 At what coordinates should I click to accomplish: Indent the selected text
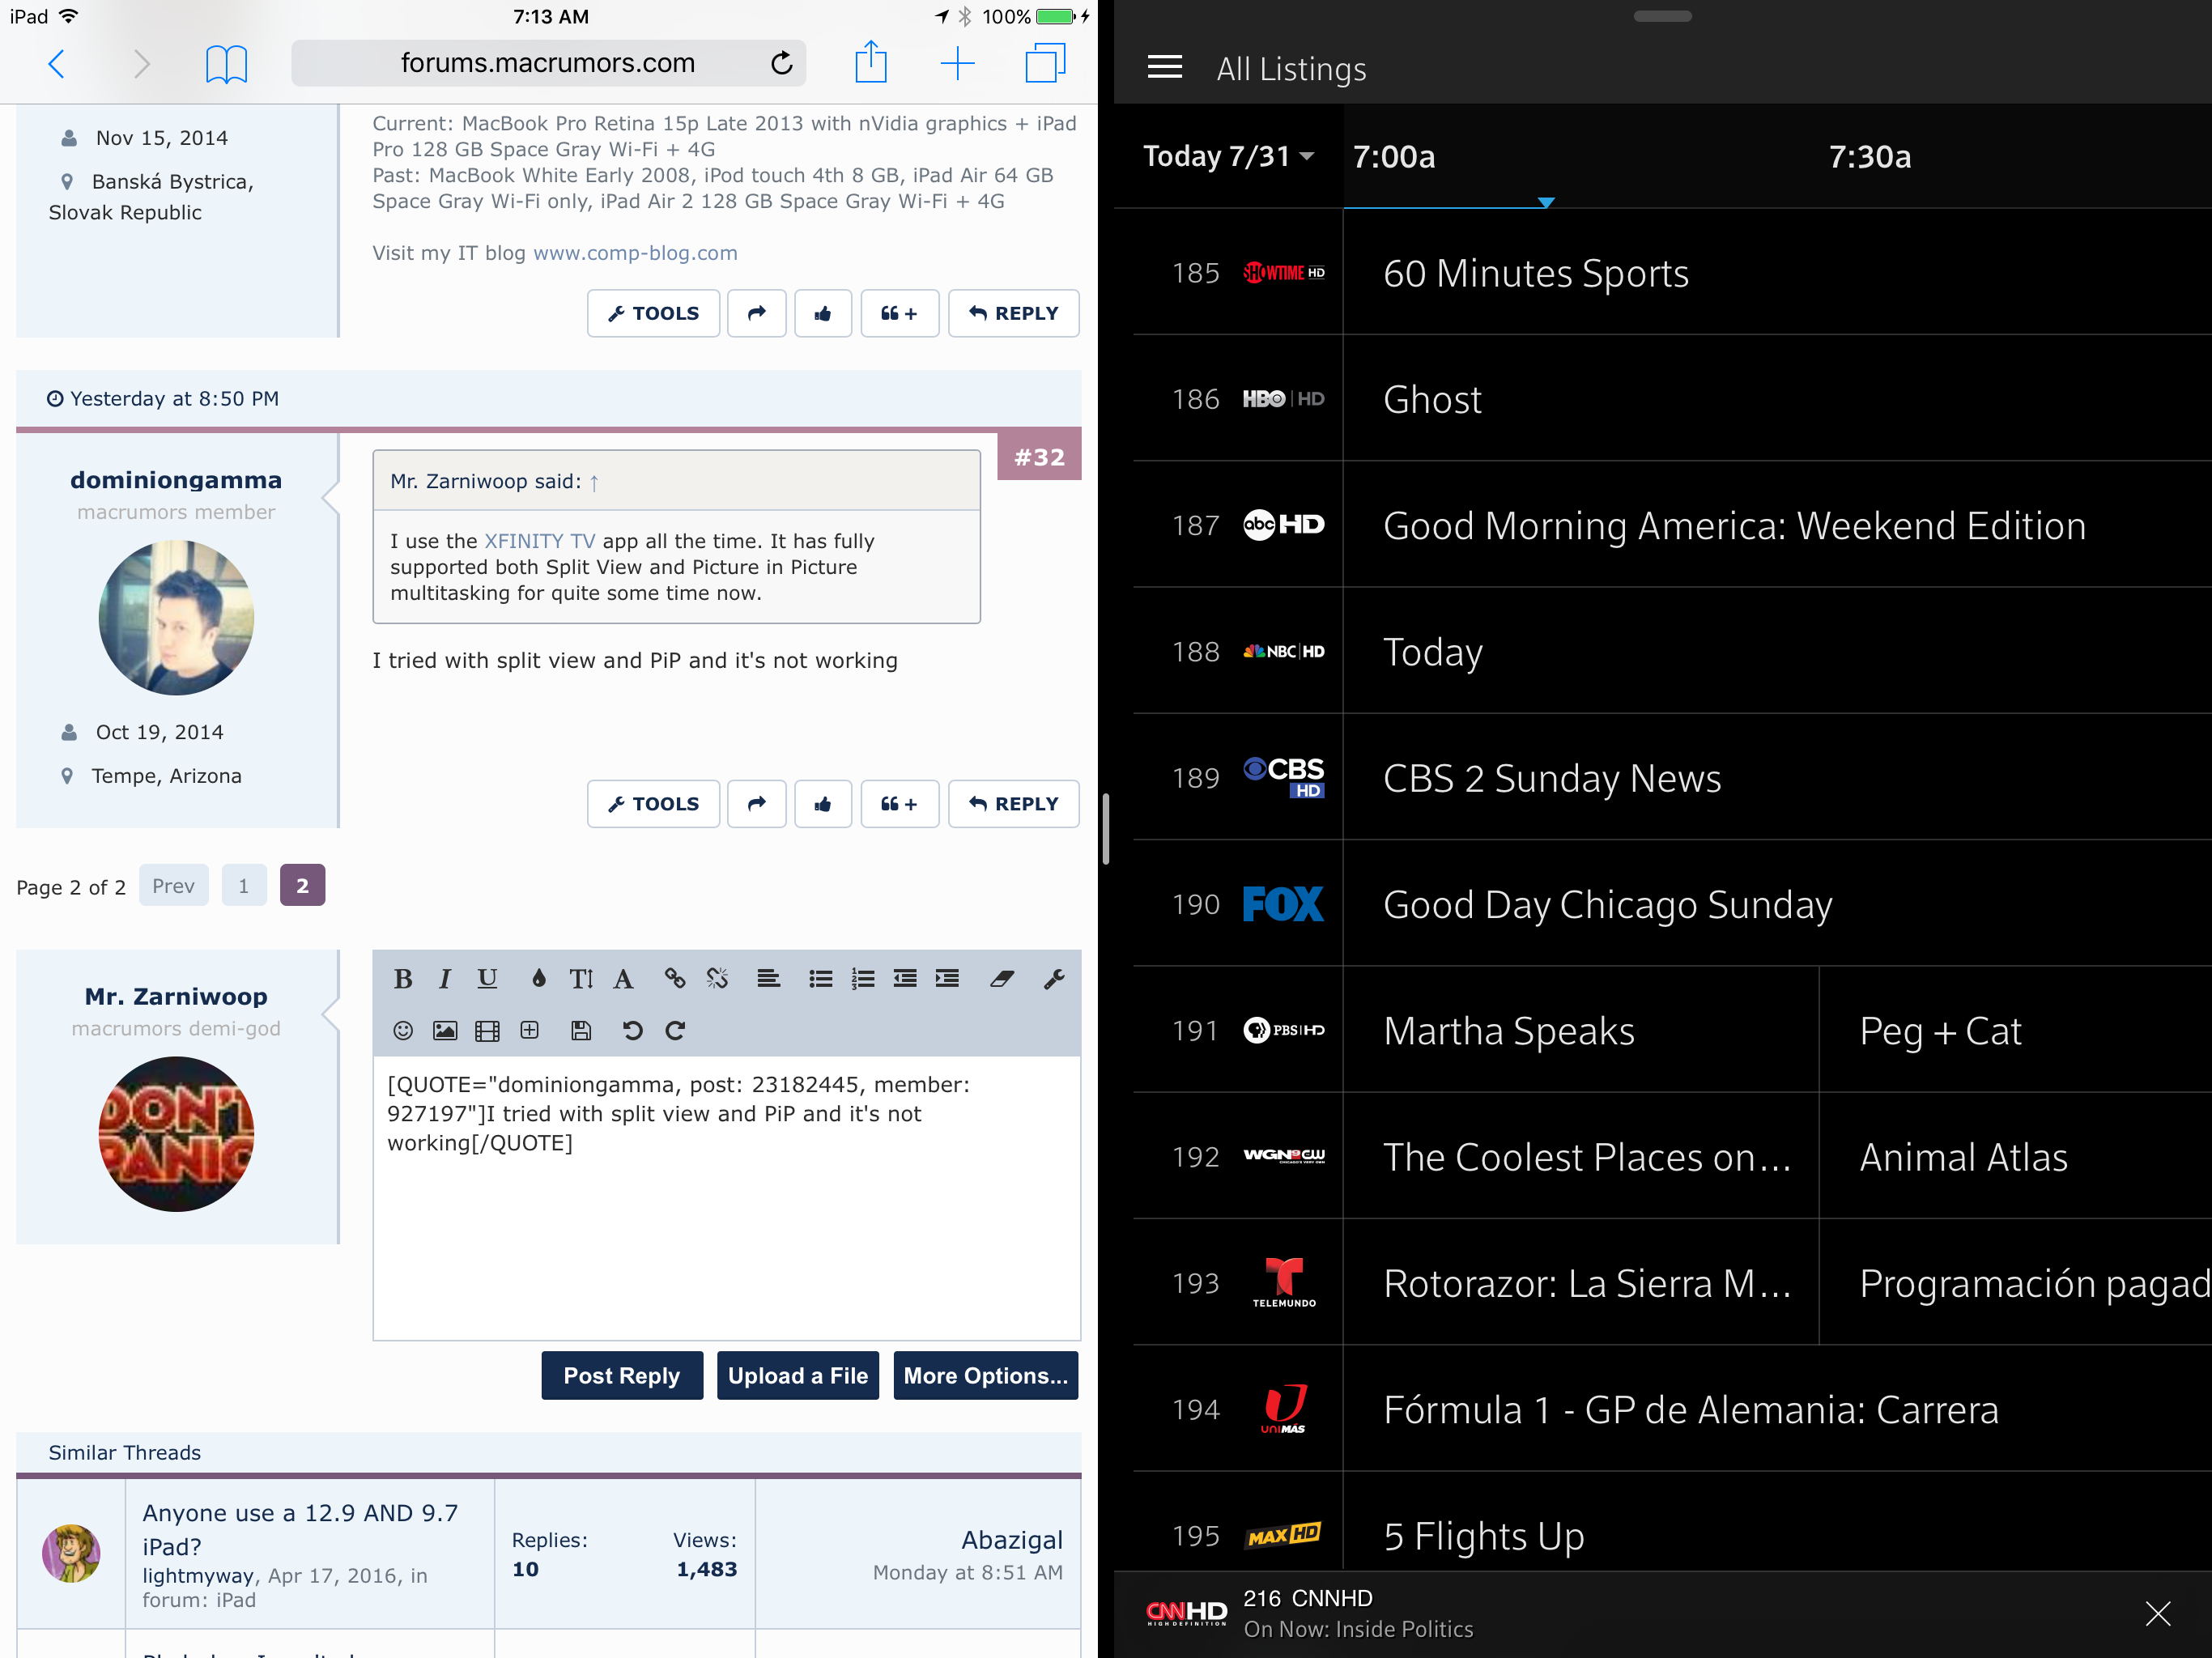pos(947,979)
